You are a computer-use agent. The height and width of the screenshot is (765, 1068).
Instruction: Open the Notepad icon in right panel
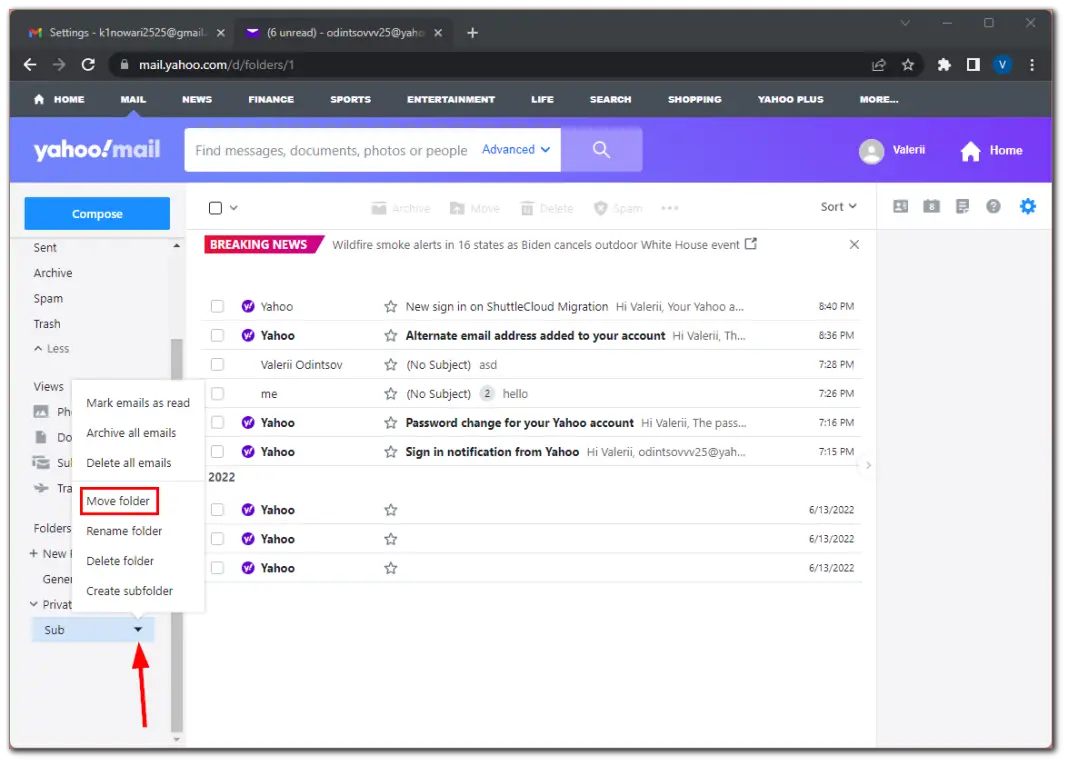[x=962, y=206]
